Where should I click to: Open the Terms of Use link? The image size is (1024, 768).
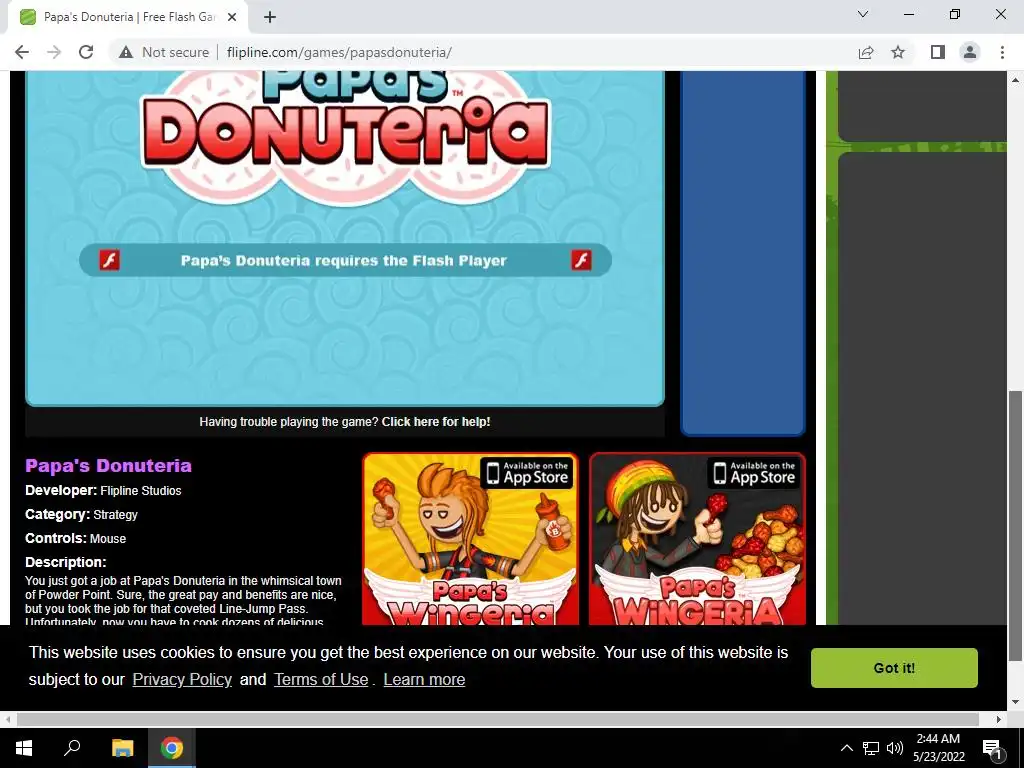(x=321, y=679)
